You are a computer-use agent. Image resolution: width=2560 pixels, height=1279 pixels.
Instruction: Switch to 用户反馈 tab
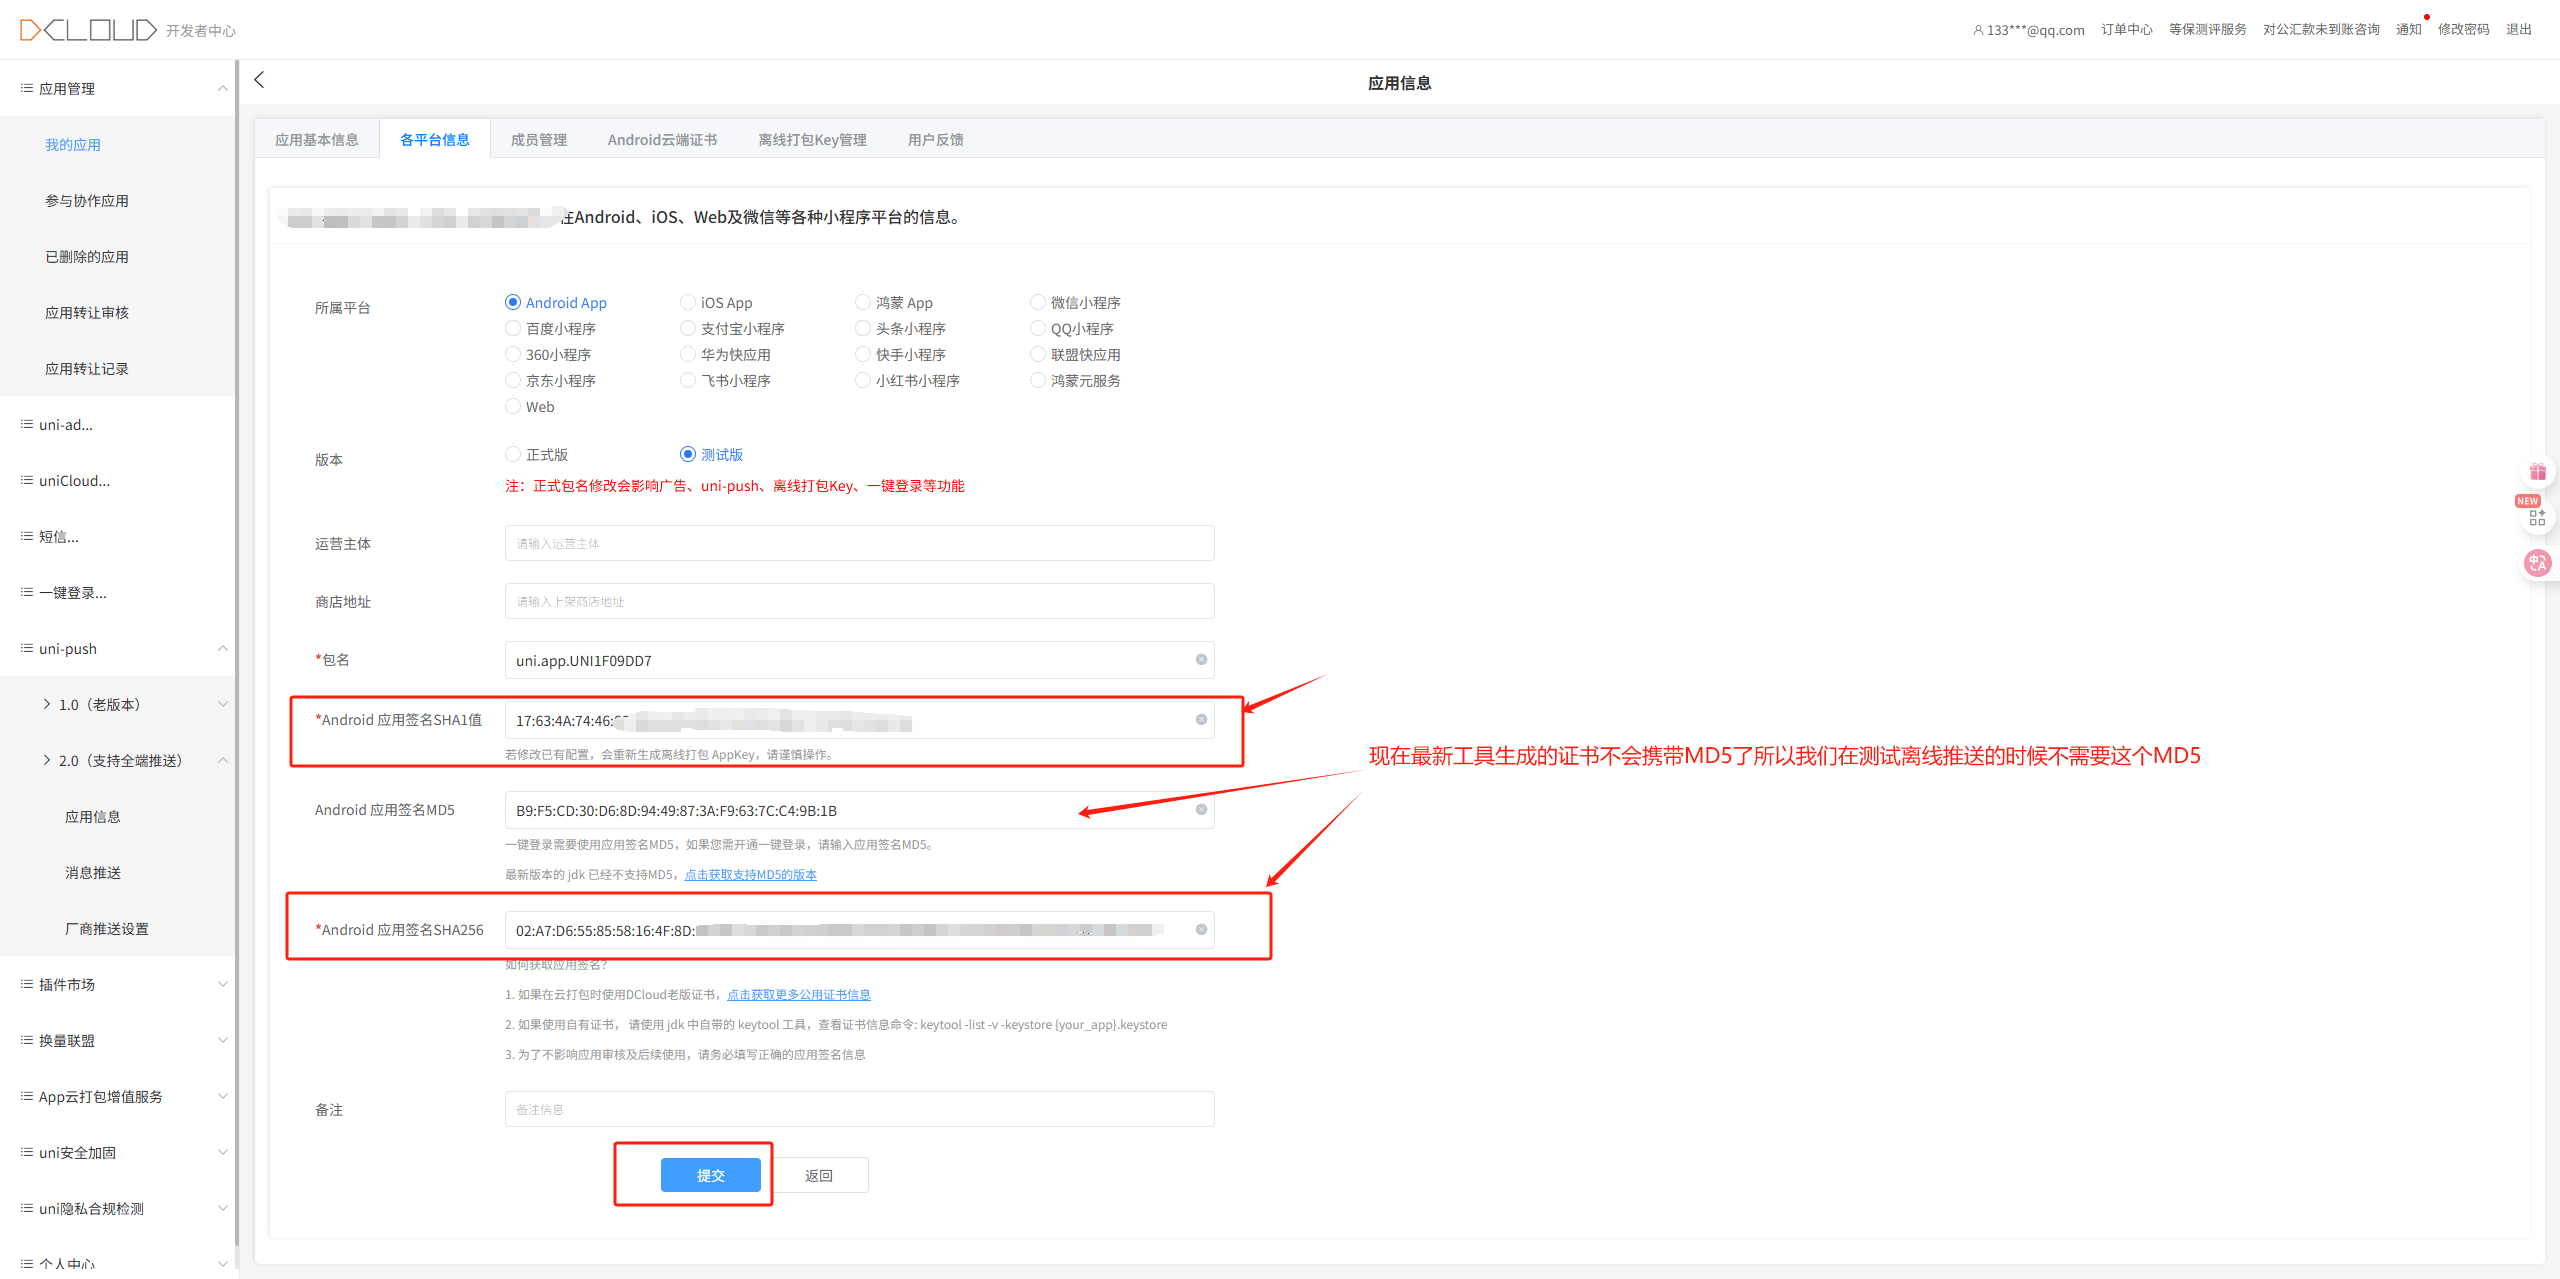tap(936, 140)
